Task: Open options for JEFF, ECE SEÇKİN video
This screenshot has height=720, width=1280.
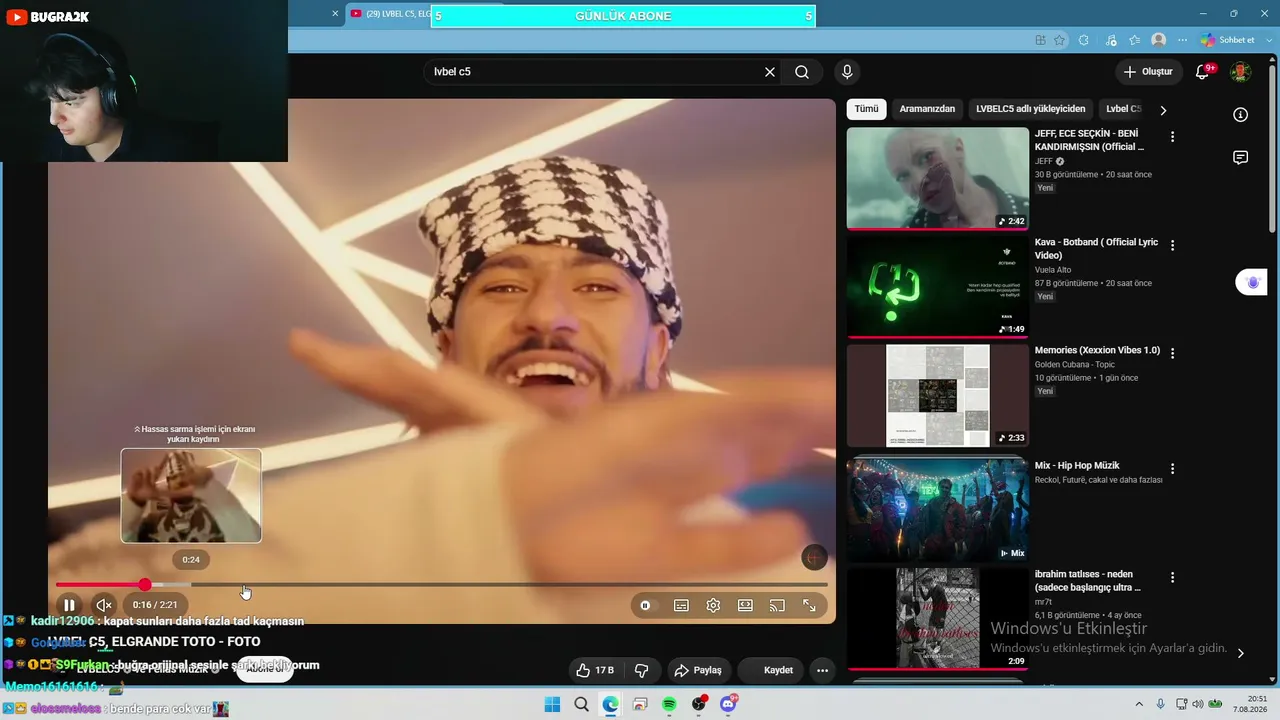Action: (x=1173, y=137)
